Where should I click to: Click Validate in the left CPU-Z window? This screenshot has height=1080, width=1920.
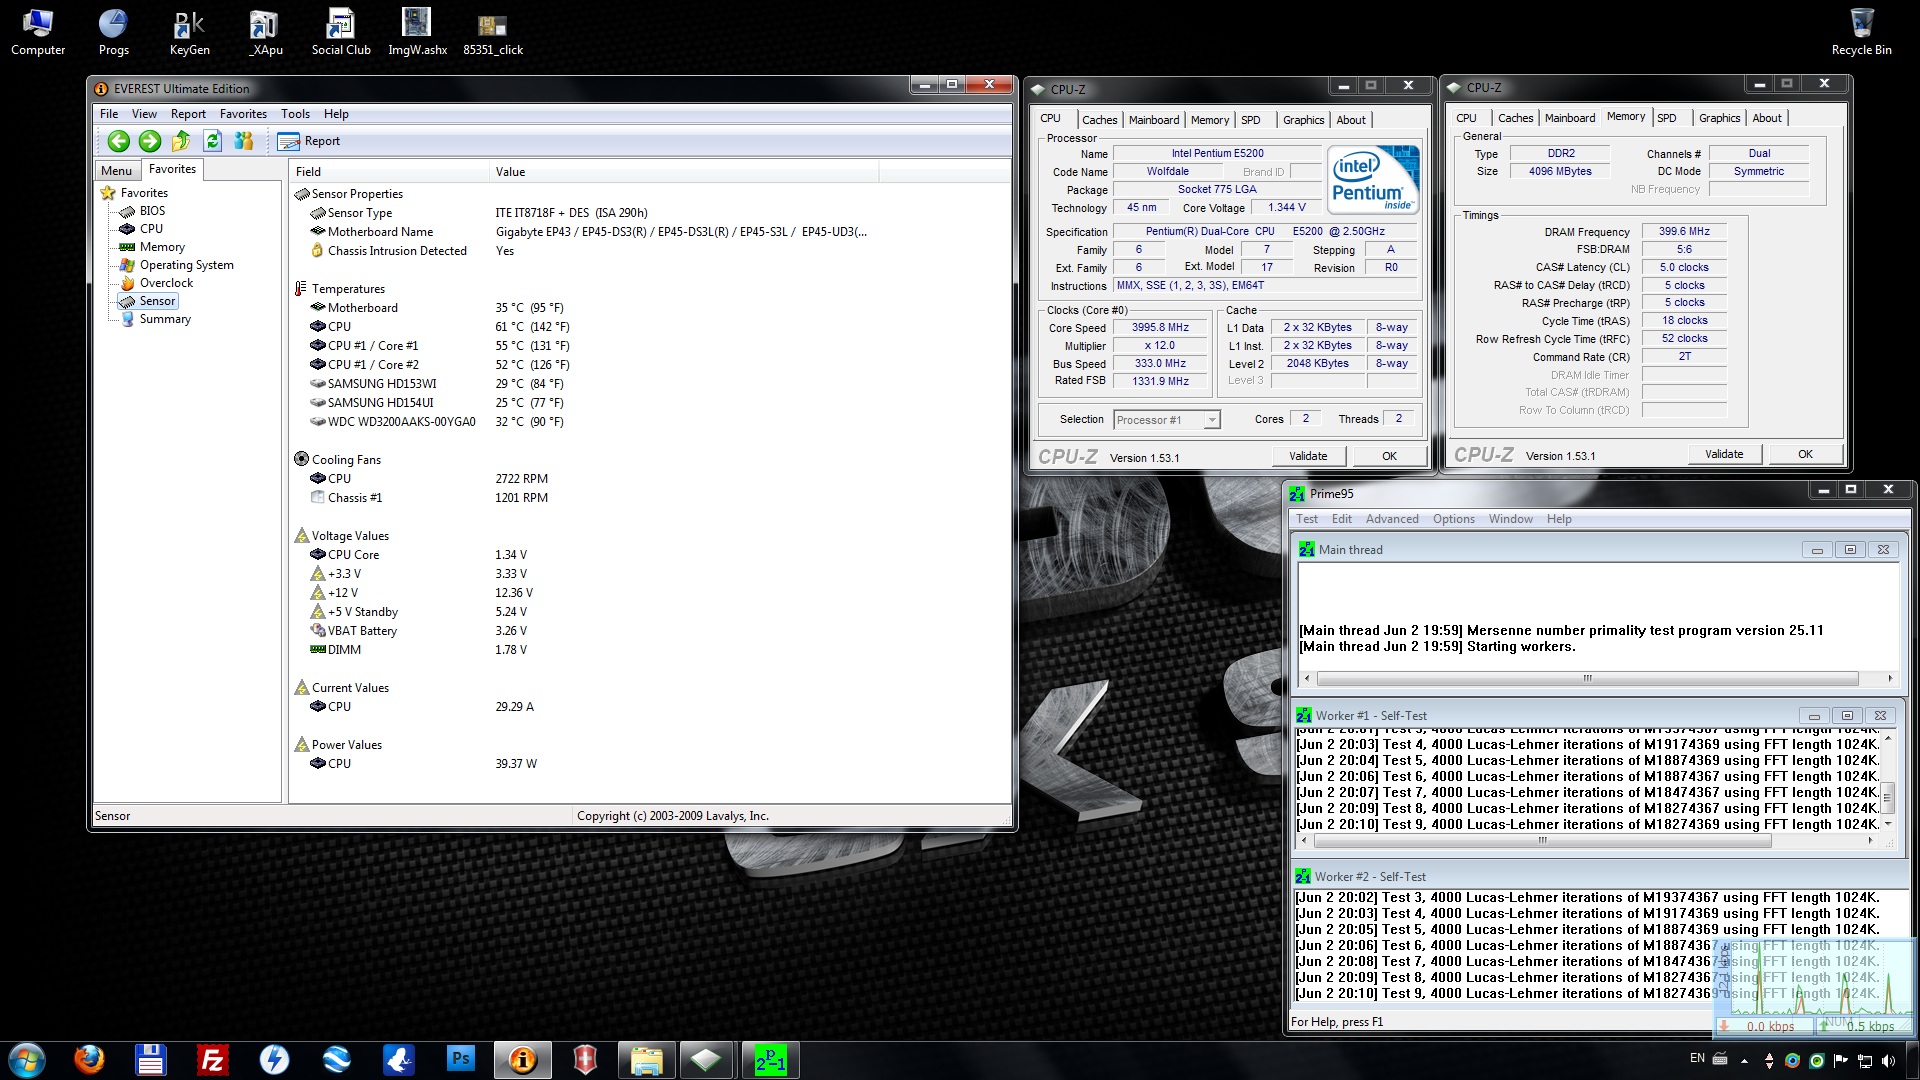1308,456
